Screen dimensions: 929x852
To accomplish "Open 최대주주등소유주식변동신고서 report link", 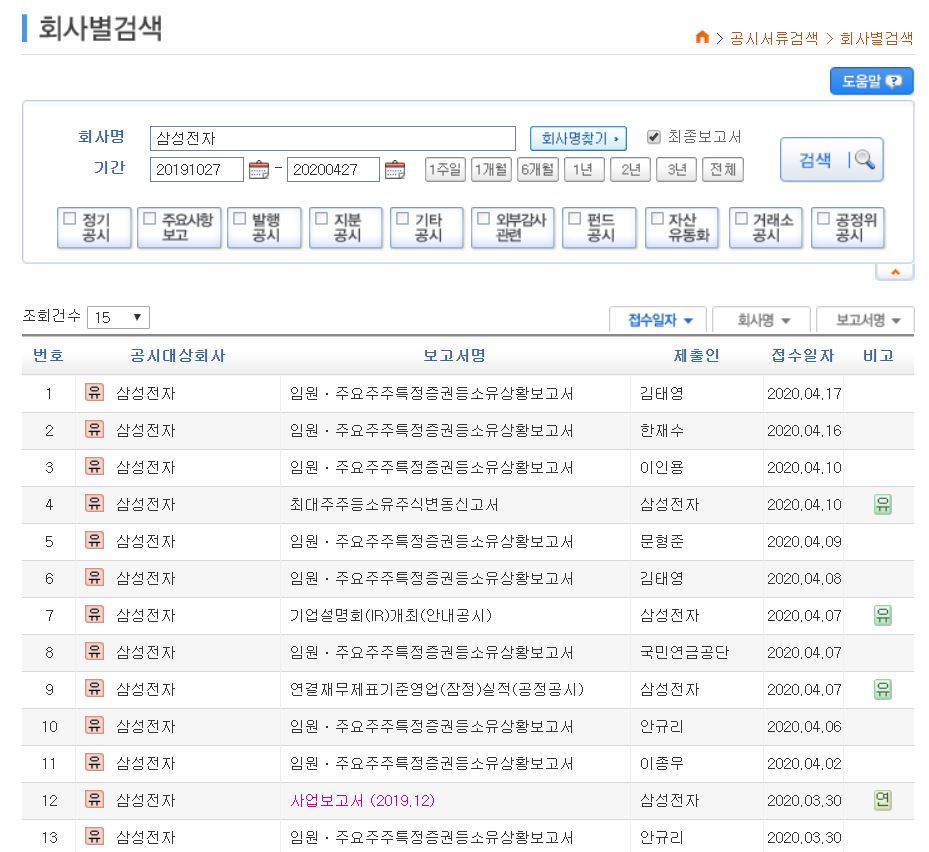I will 394,504.
